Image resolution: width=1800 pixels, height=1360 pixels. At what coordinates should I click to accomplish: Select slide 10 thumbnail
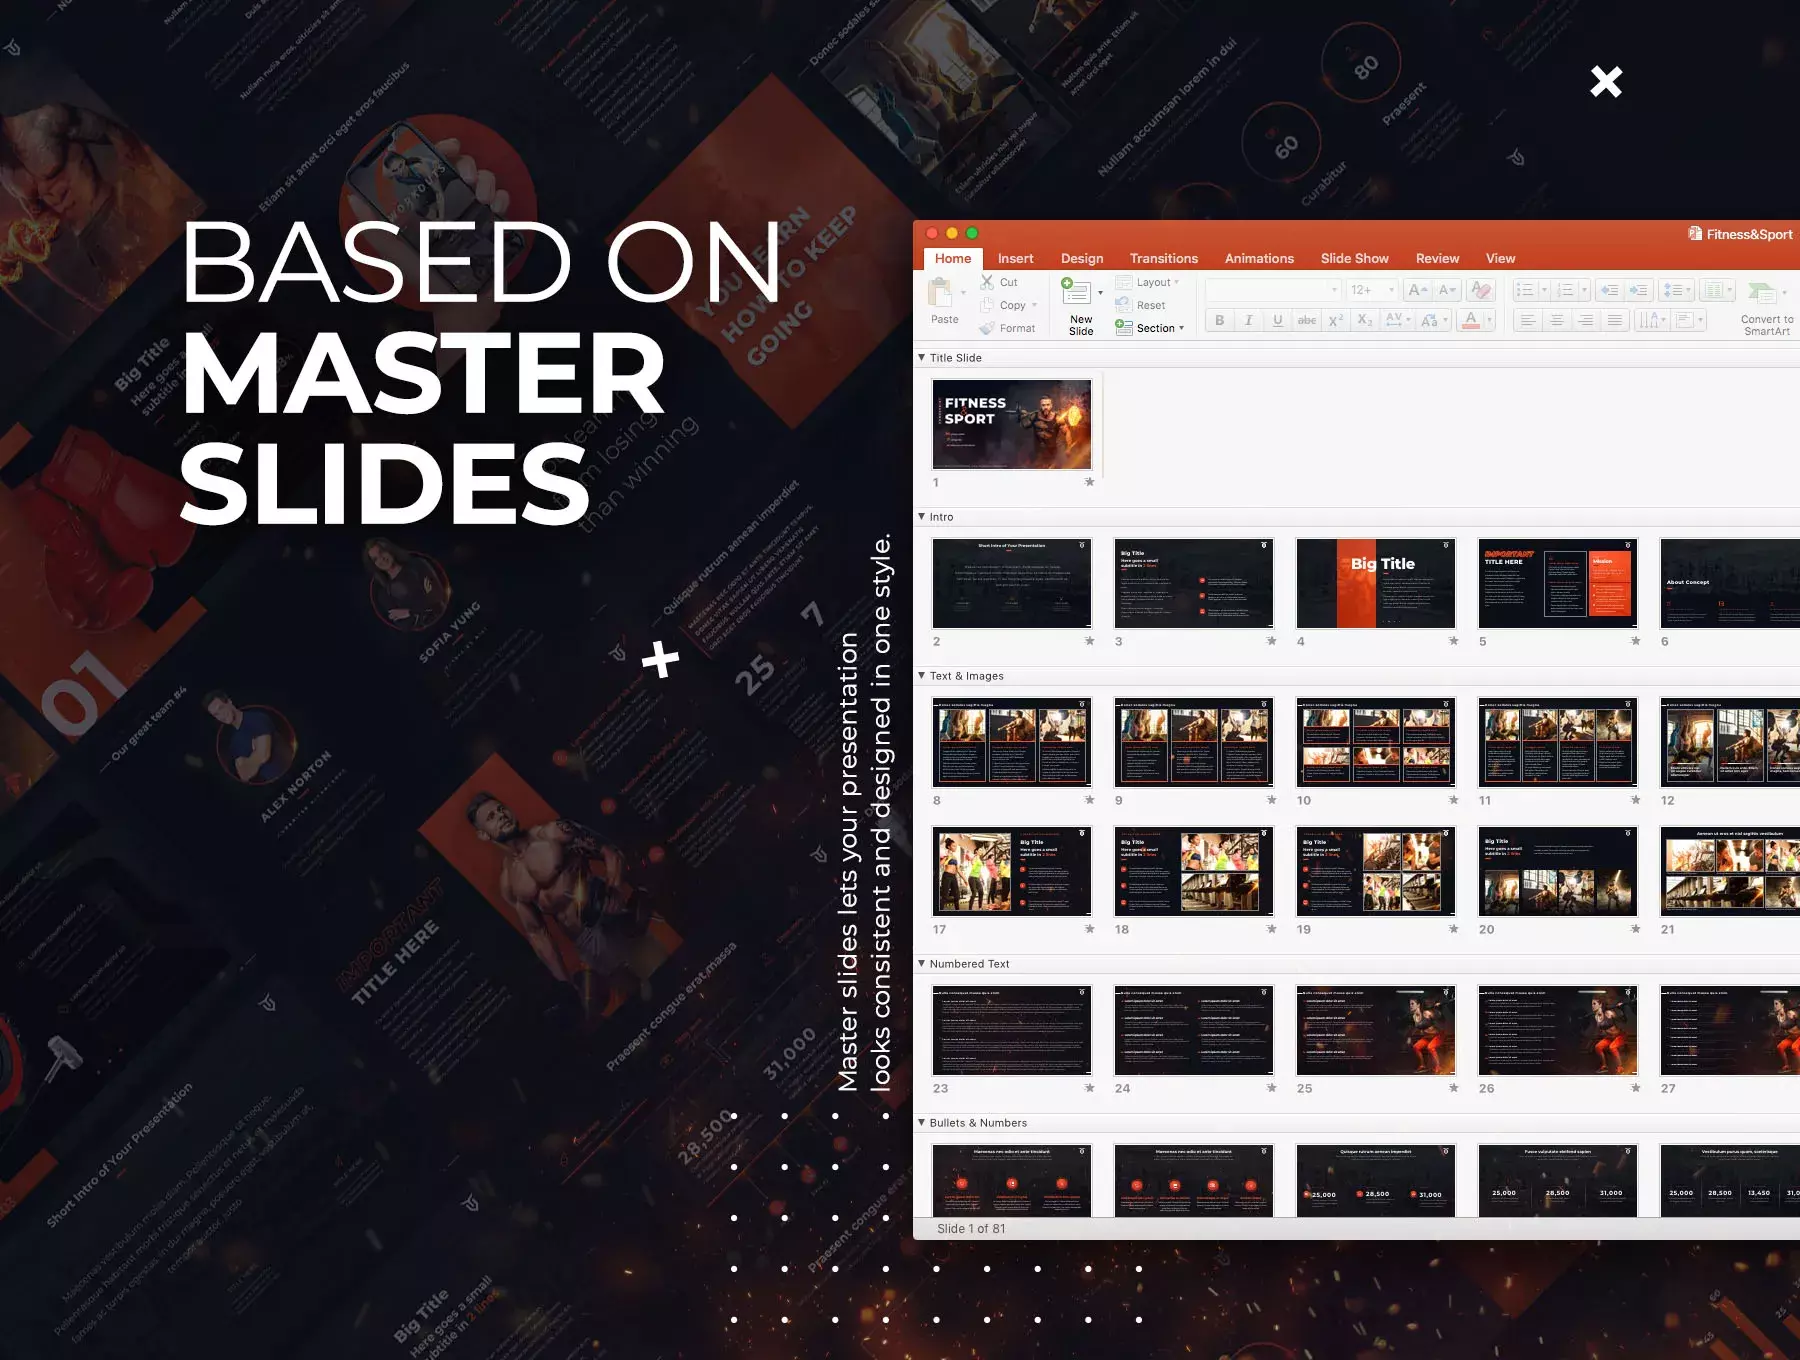tap(1376, 742)
